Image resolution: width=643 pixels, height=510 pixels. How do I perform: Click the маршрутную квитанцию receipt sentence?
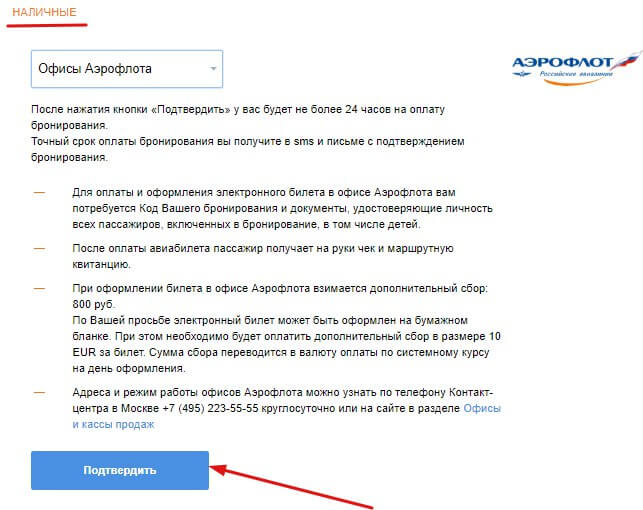(263, 256)
